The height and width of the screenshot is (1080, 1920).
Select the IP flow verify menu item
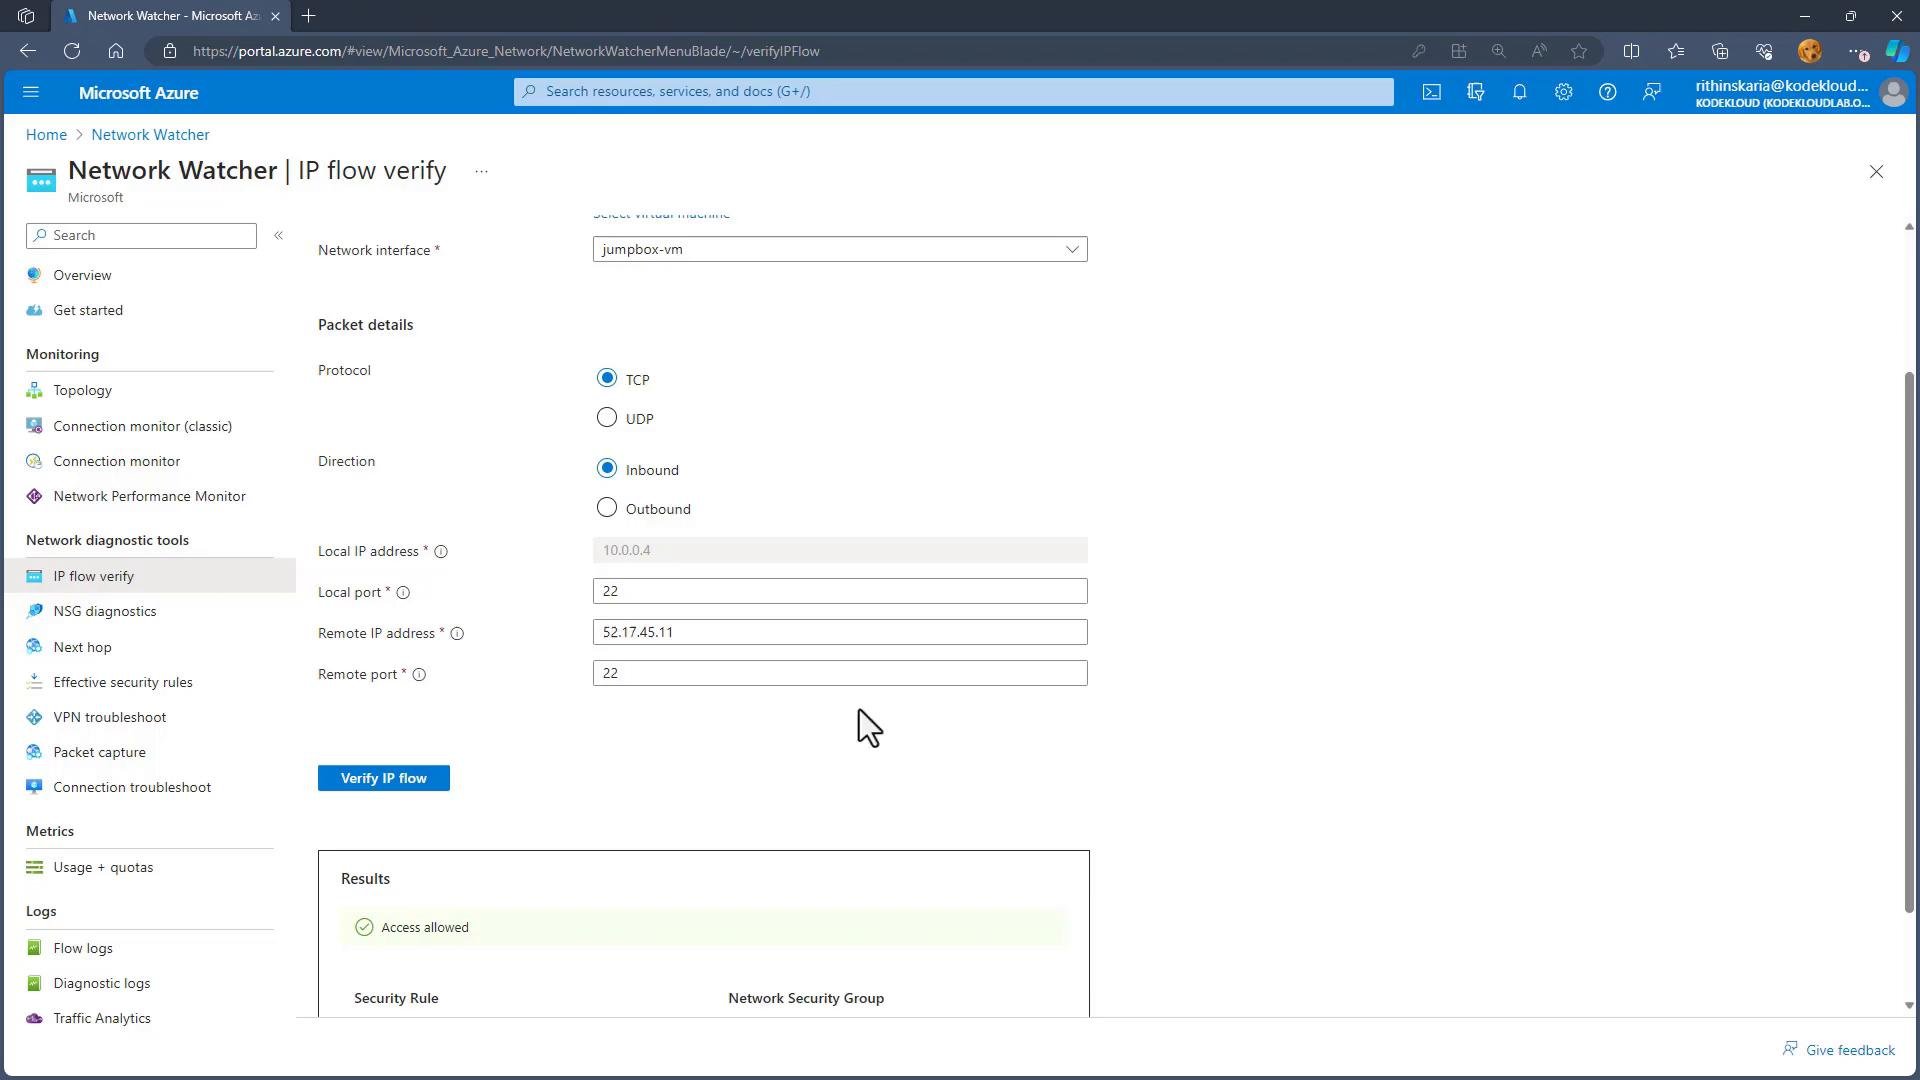coord(150,576)
